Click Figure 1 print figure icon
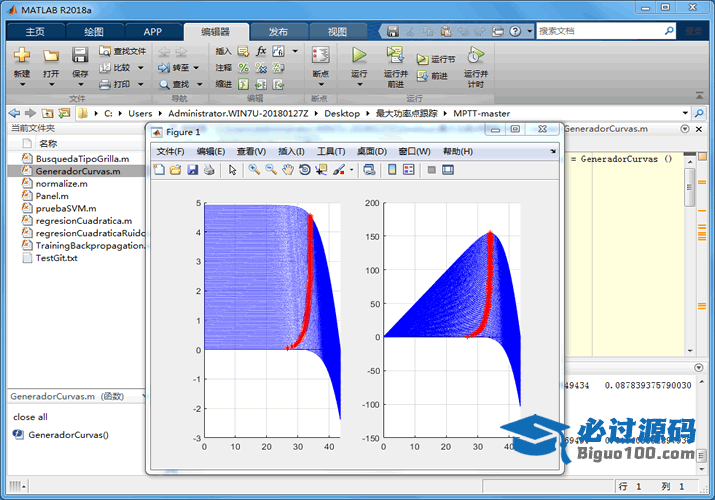715x500 pixels. (x=209, y=170)
